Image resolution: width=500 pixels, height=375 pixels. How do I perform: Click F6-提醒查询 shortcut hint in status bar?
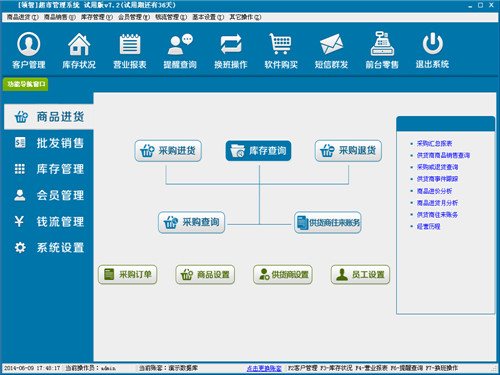(407, 368)
